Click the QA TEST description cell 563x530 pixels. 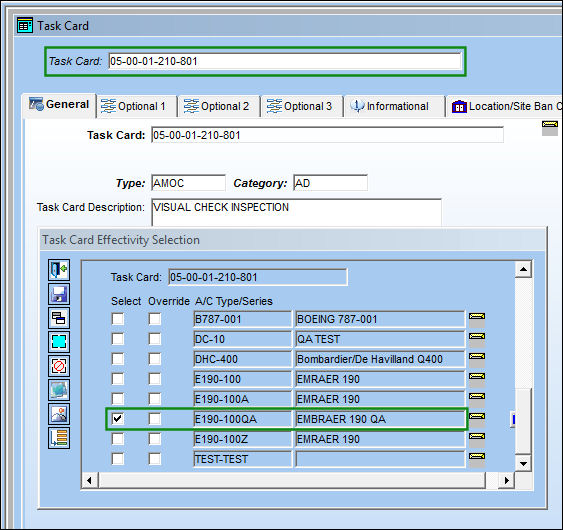point(380,339)
